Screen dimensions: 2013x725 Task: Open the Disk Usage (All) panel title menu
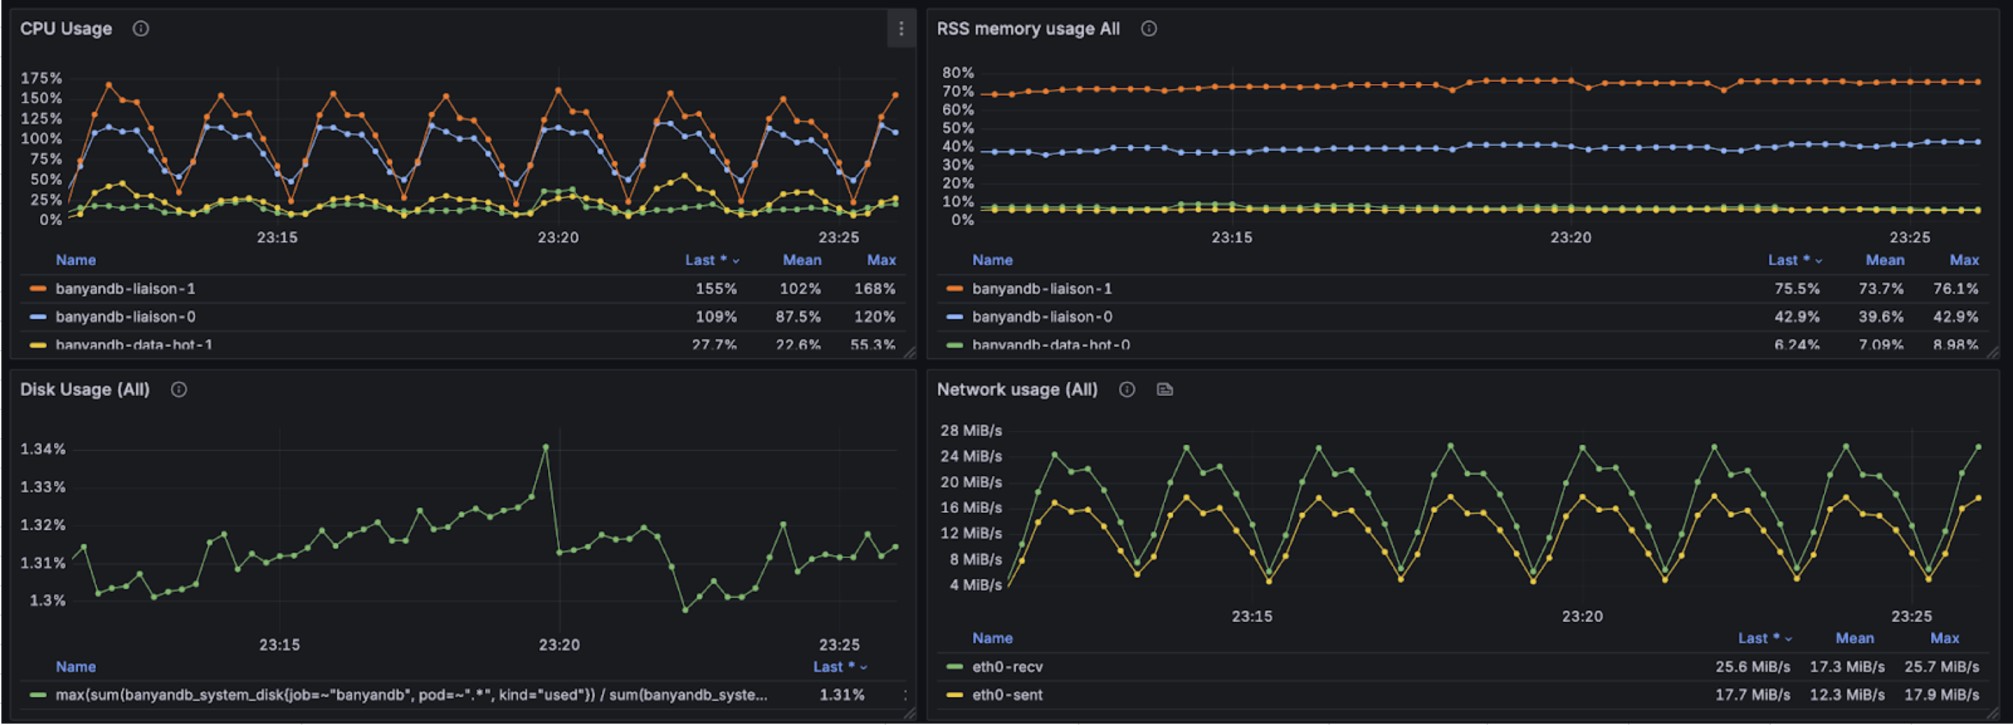pos(85,390)
